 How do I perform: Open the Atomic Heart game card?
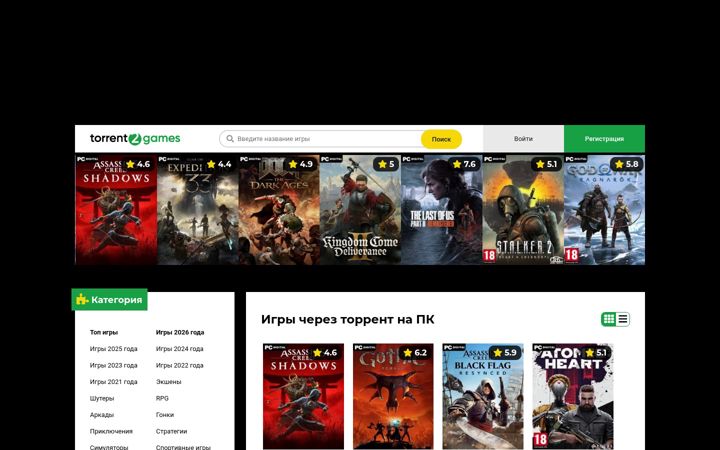point(573,396)
